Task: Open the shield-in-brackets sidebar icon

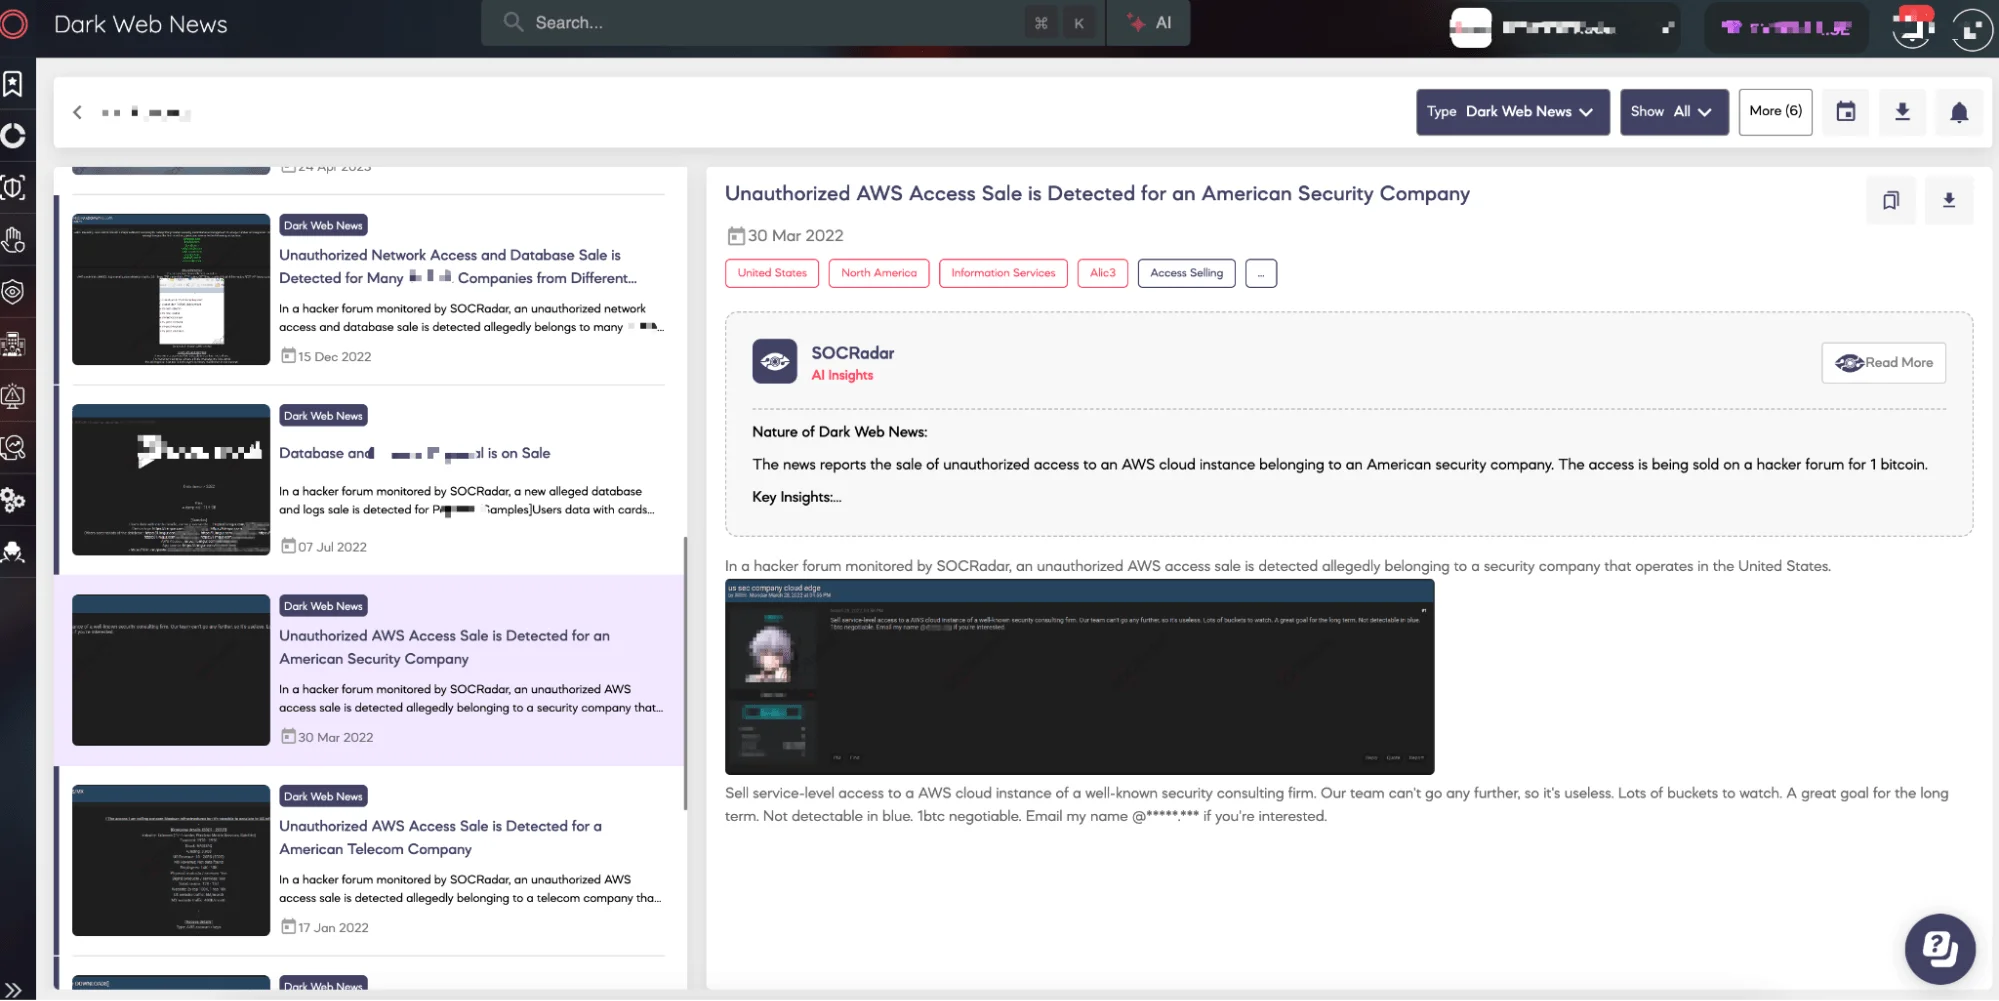Action: click(x=13, y=187)
